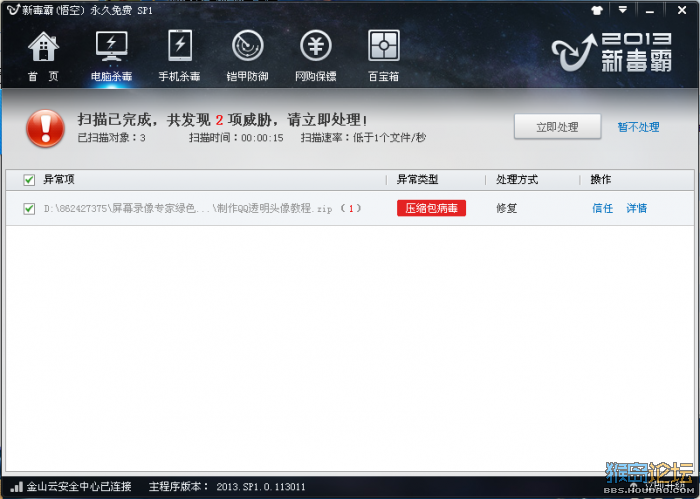Click the version 2013.SP1.0.113011 text
The height and width of the screenshot is (499, 700).
261,487
